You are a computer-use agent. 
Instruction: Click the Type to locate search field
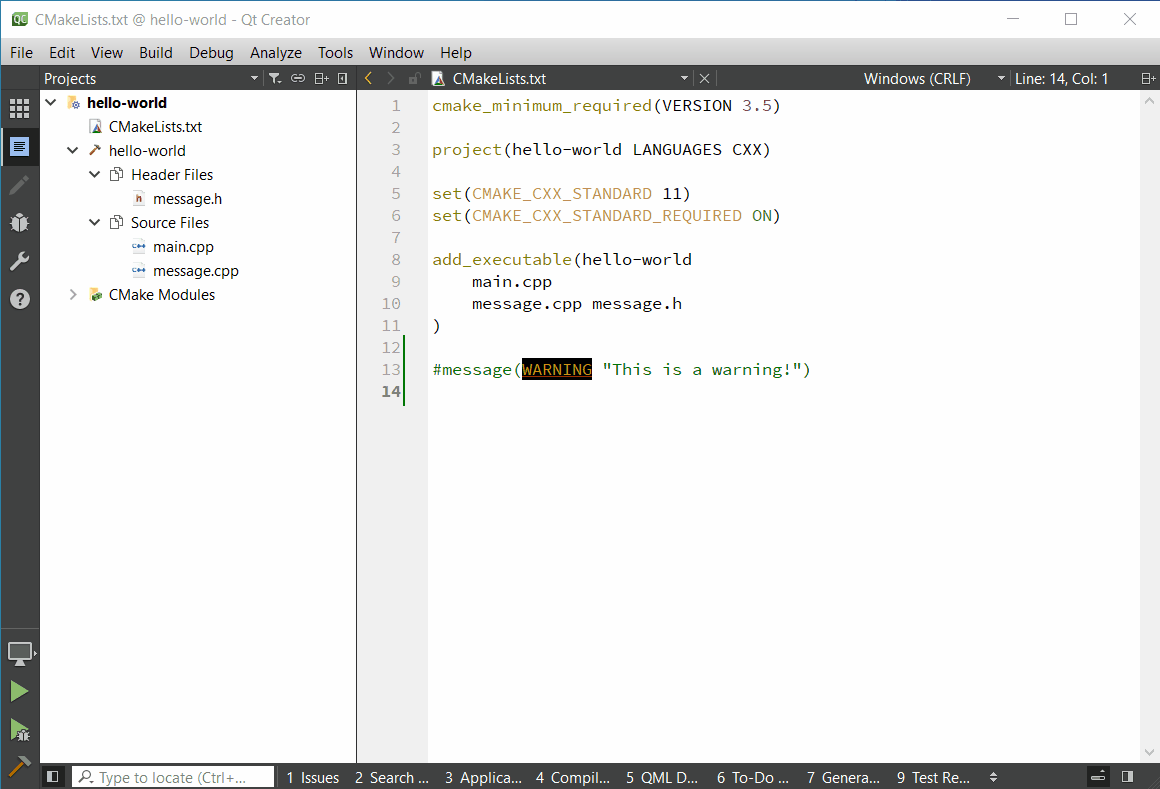coord(172,777)
